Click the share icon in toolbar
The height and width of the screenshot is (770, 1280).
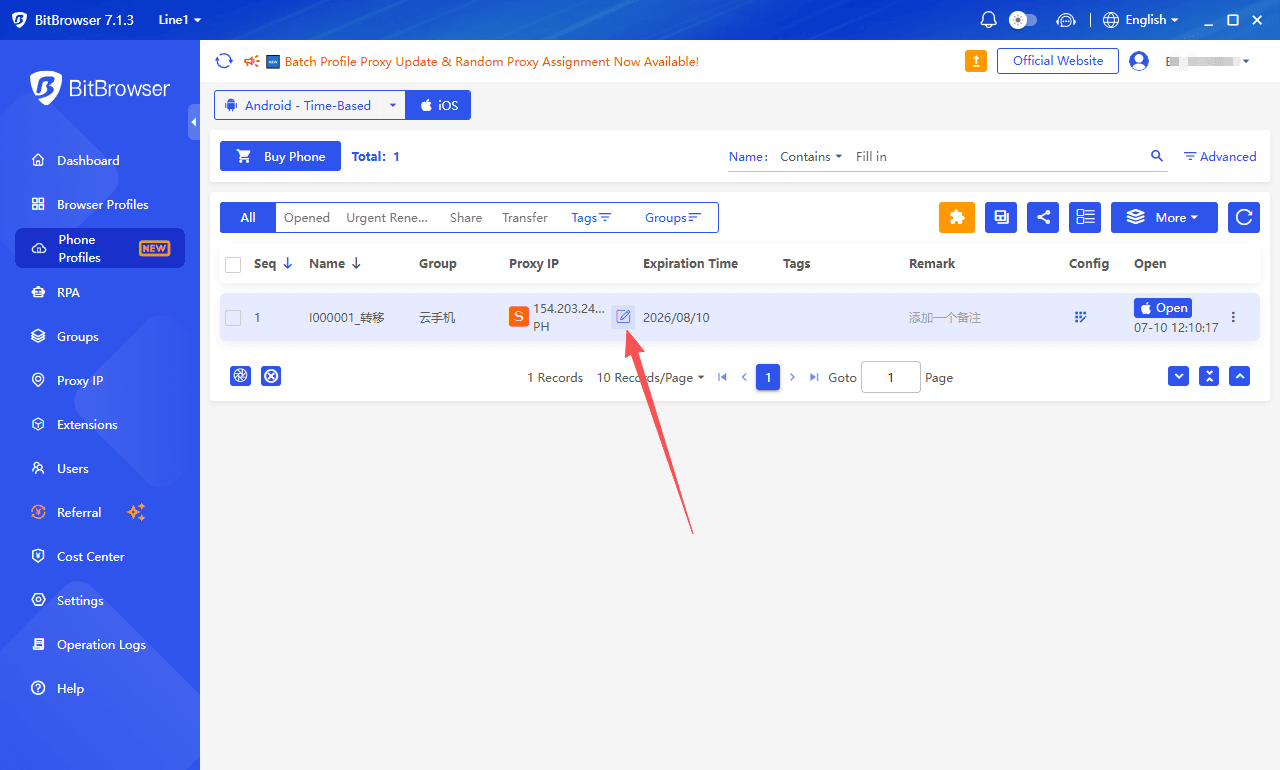point(1043,217)
